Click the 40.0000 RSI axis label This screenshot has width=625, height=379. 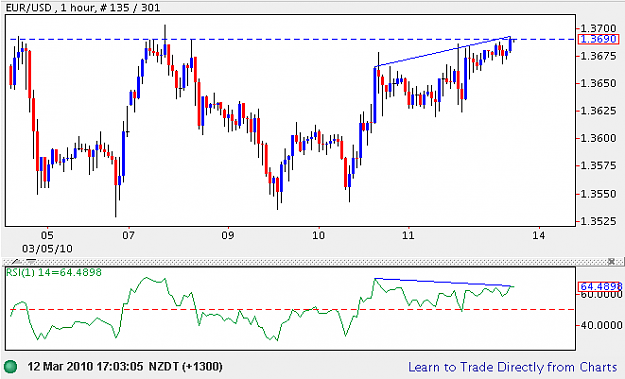tap(601, 325)
